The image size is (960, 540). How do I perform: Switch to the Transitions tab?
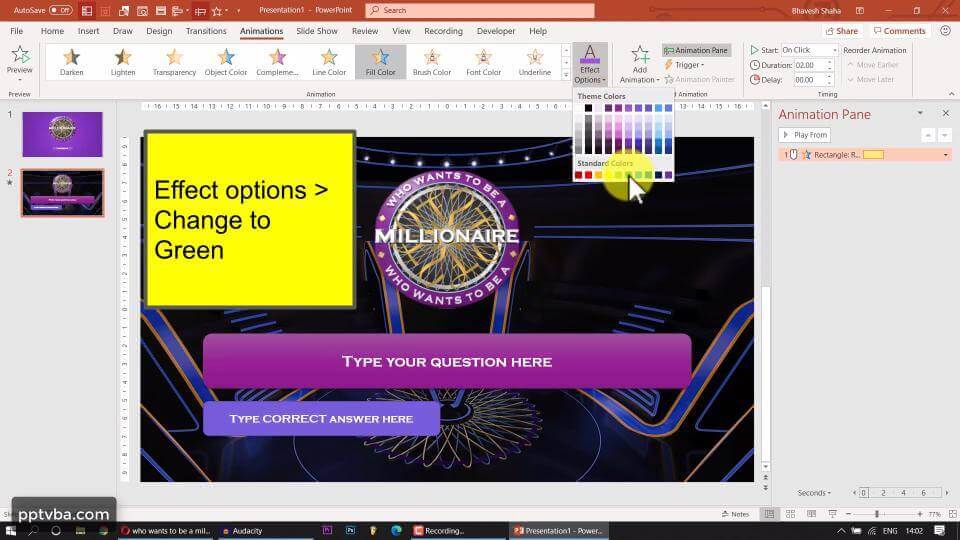pyautogui.click(x=206, y=31)
